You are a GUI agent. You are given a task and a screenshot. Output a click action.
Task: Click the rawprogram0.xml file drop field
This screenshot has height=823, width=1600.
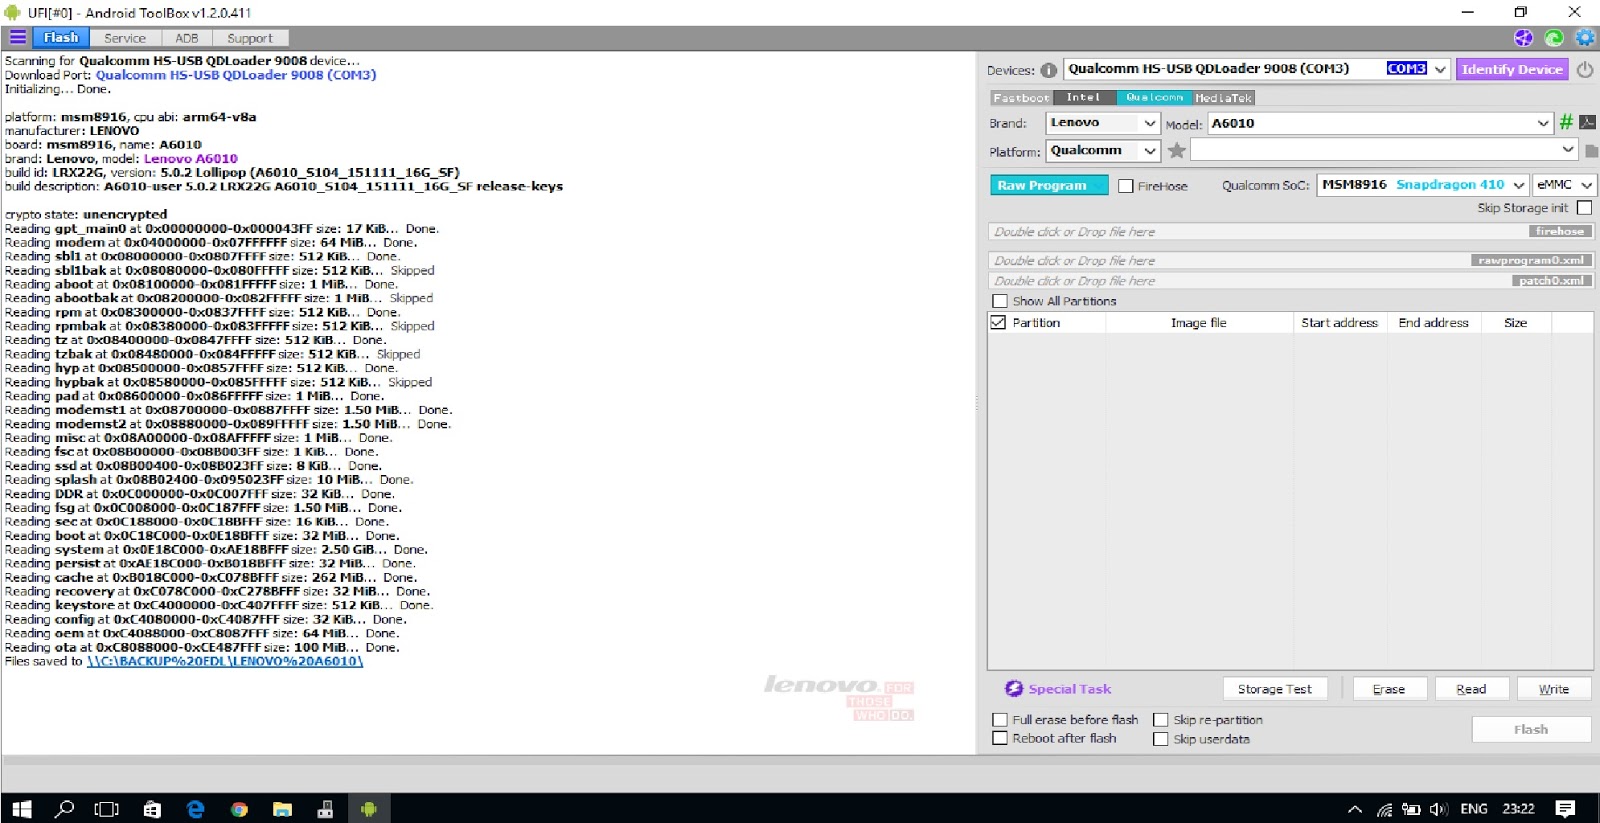1291,261
